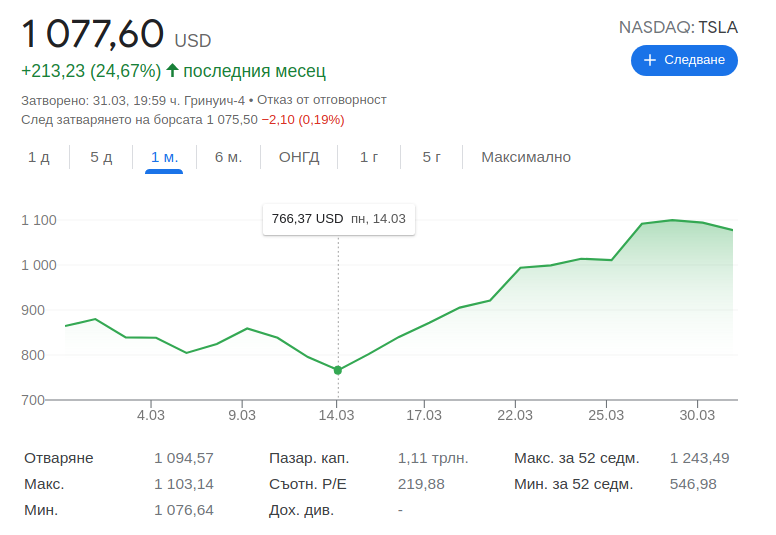Click the 4.03 date on chart axis
Image resolution: width=776 pixels, height=535 pixels.
click(x=150, y=415)
